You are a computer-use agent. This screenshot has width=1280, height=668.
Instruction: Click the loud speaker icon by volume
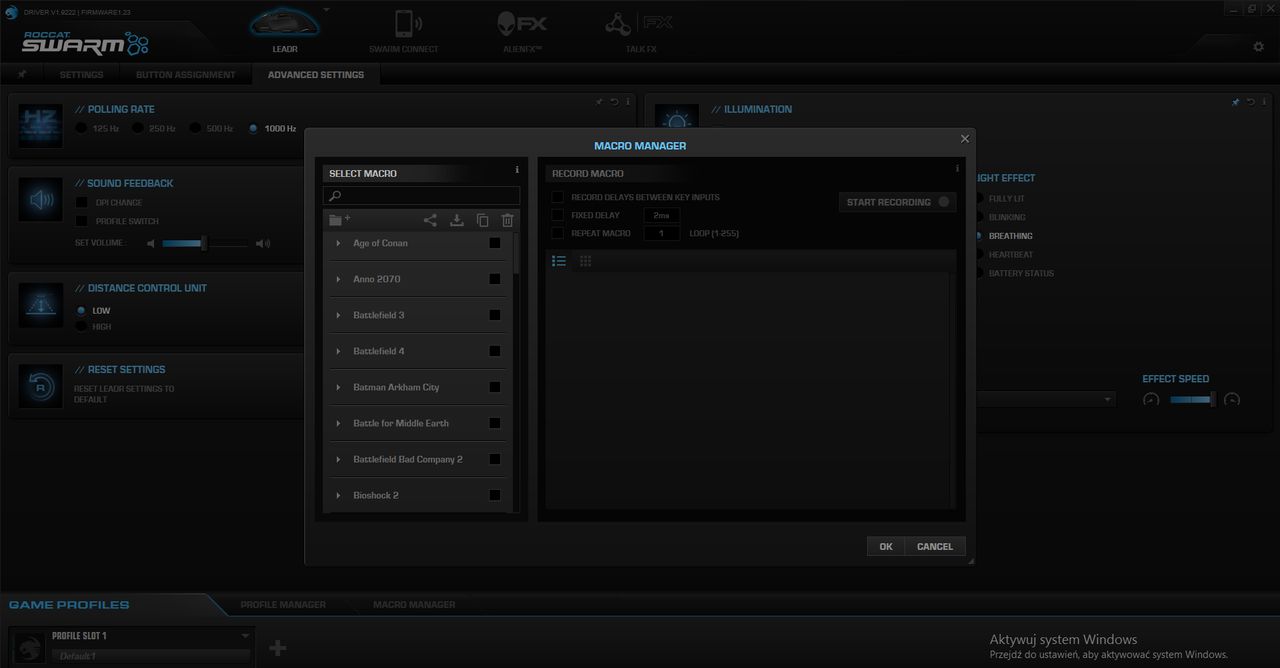[263, 243]
